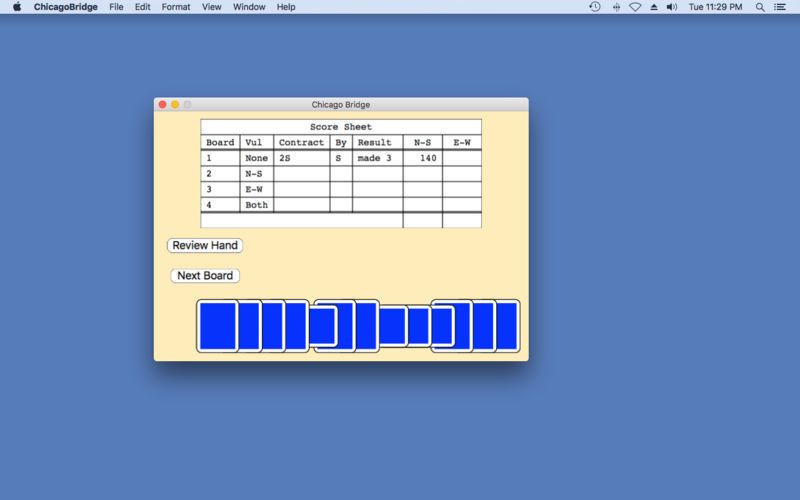Click the 'By' column header

pyautogui.click(x=341, y=142)
